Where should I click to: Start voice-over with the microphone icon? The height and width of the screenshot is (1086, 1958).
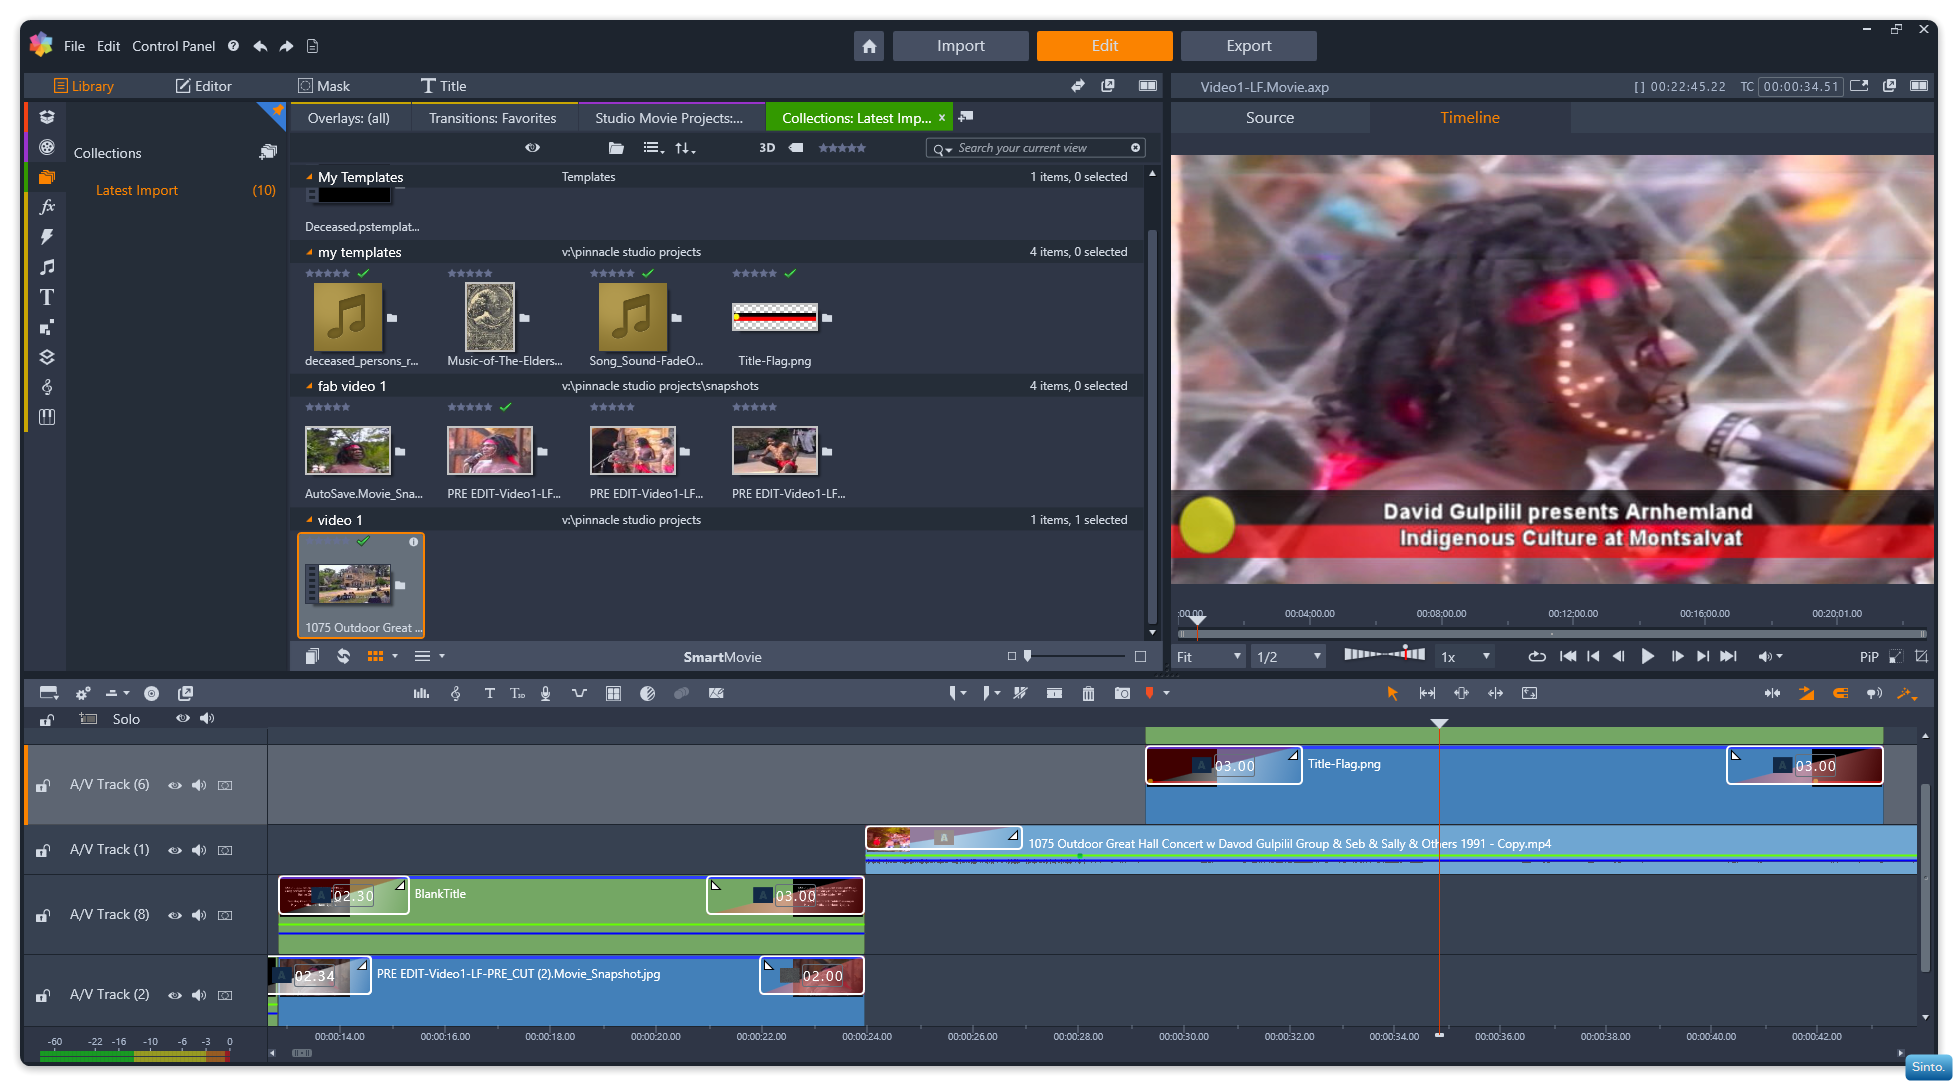point(545,693)
